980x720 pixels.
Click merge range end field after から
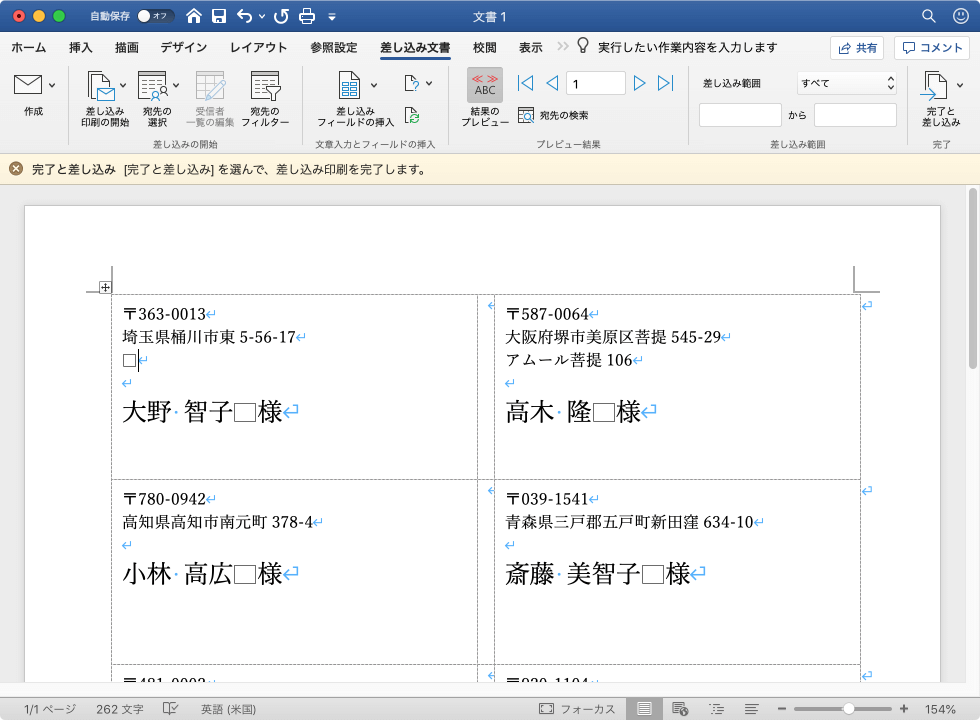click(x=855, y=115)
